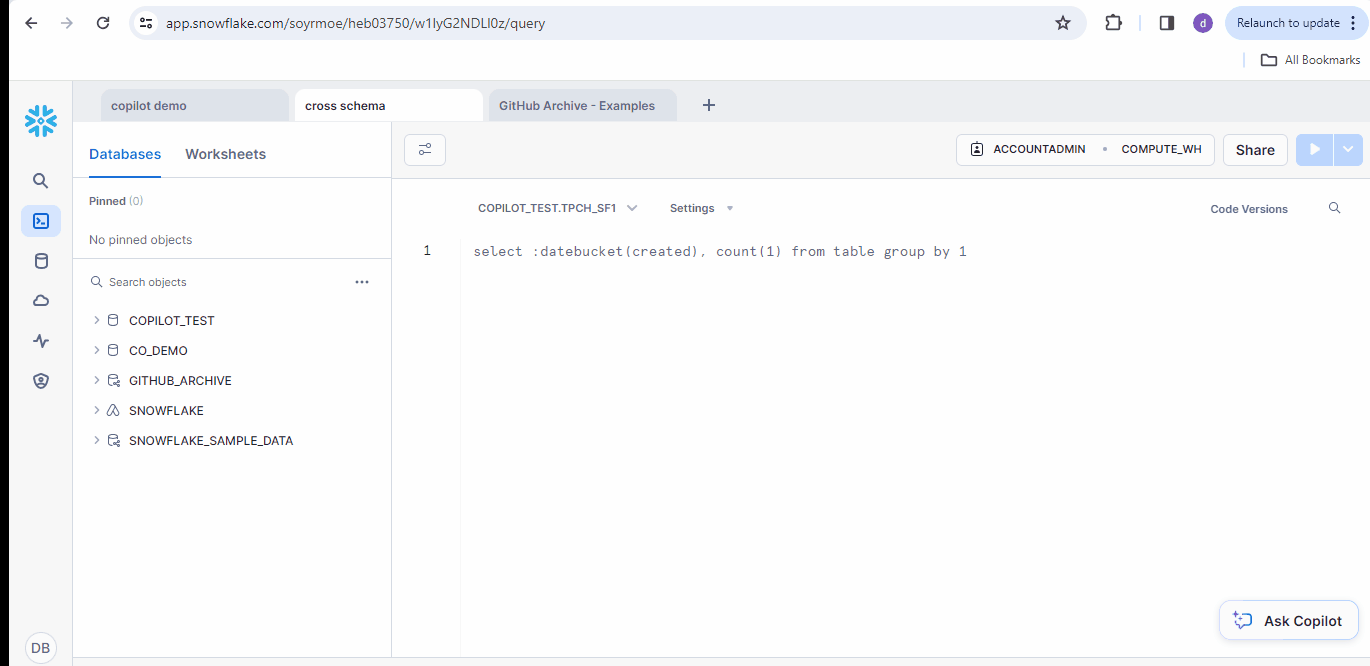Open the All Bookmarks folder
The width and height of the screenshot is (1370, 666).
click(1310, 60)
